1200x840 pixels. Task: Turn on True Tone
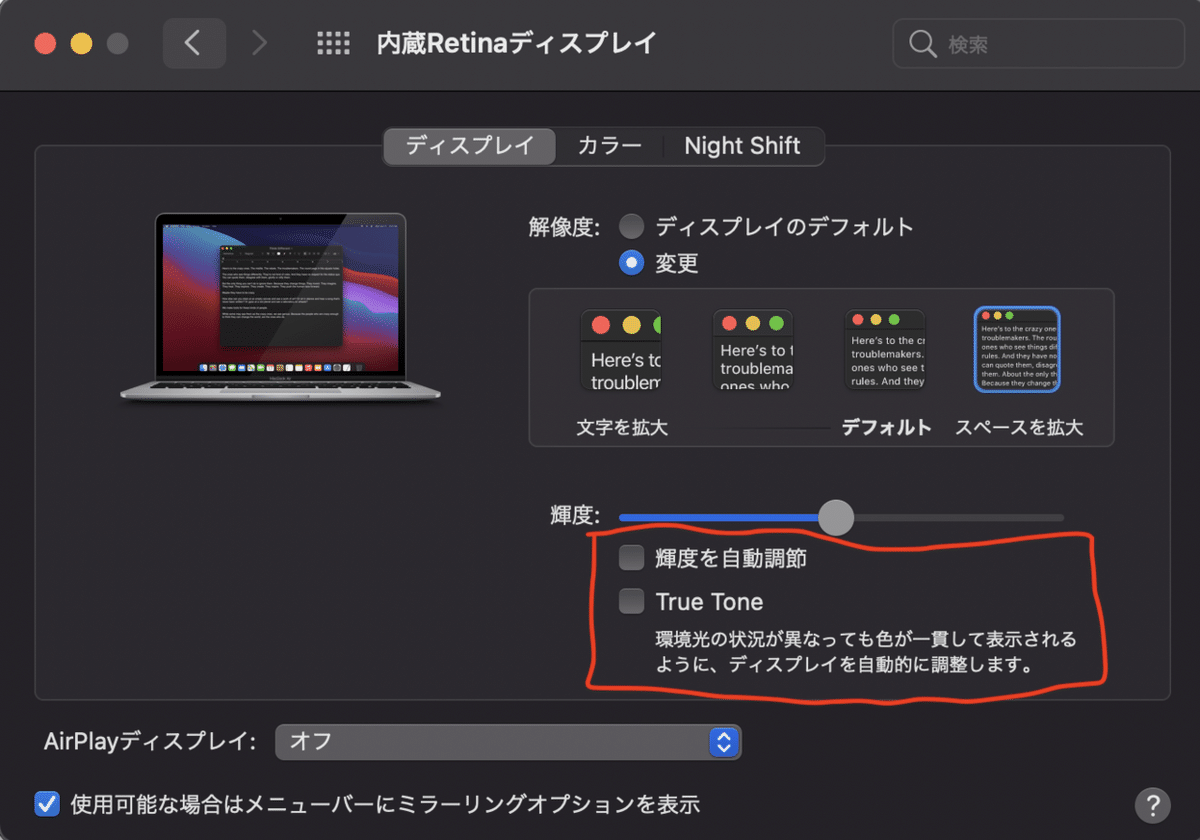click(631, 601)
